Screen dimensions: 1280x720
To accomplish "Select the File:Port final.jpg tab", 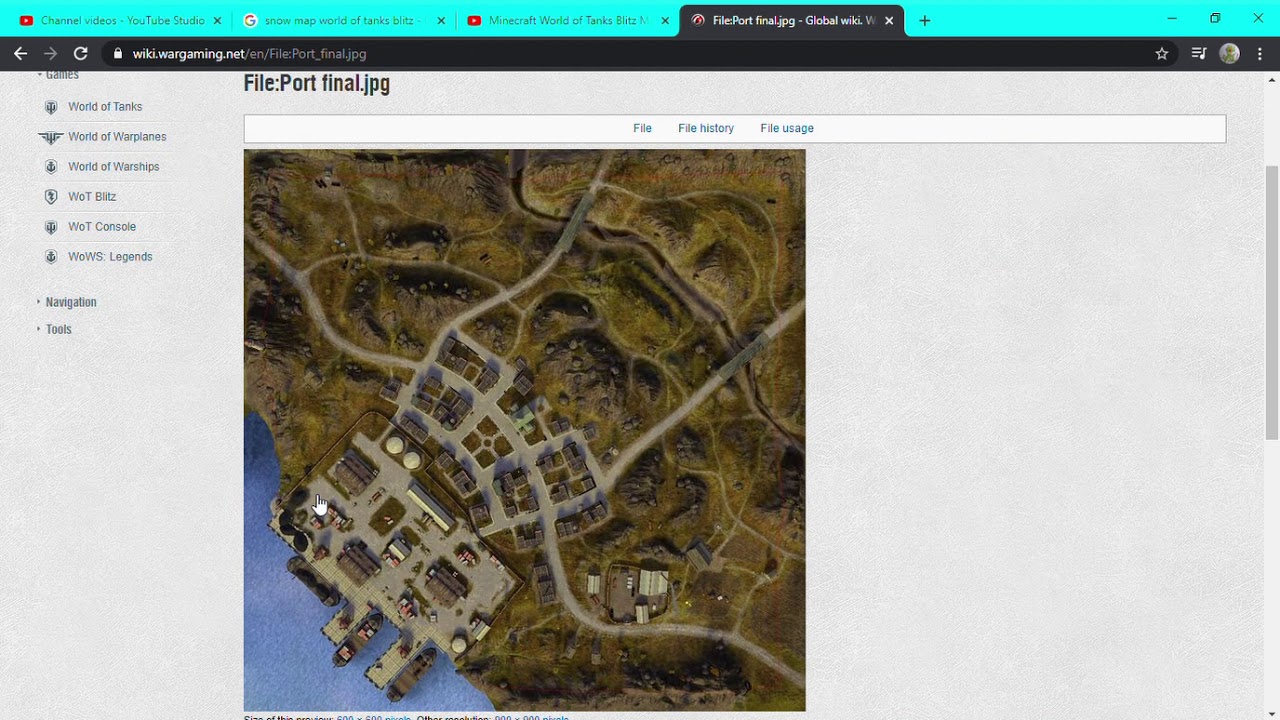I will 790,20.
